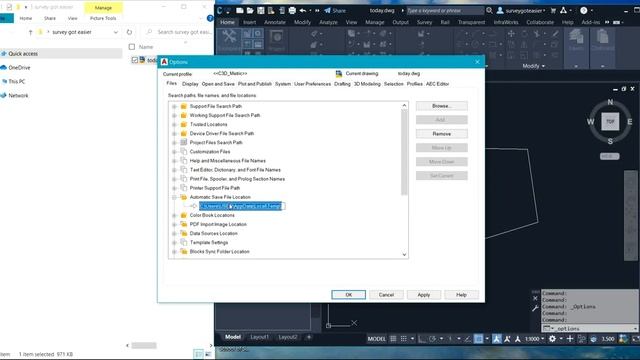Click the magnifier icon beside keyword search

coord(489,11)
